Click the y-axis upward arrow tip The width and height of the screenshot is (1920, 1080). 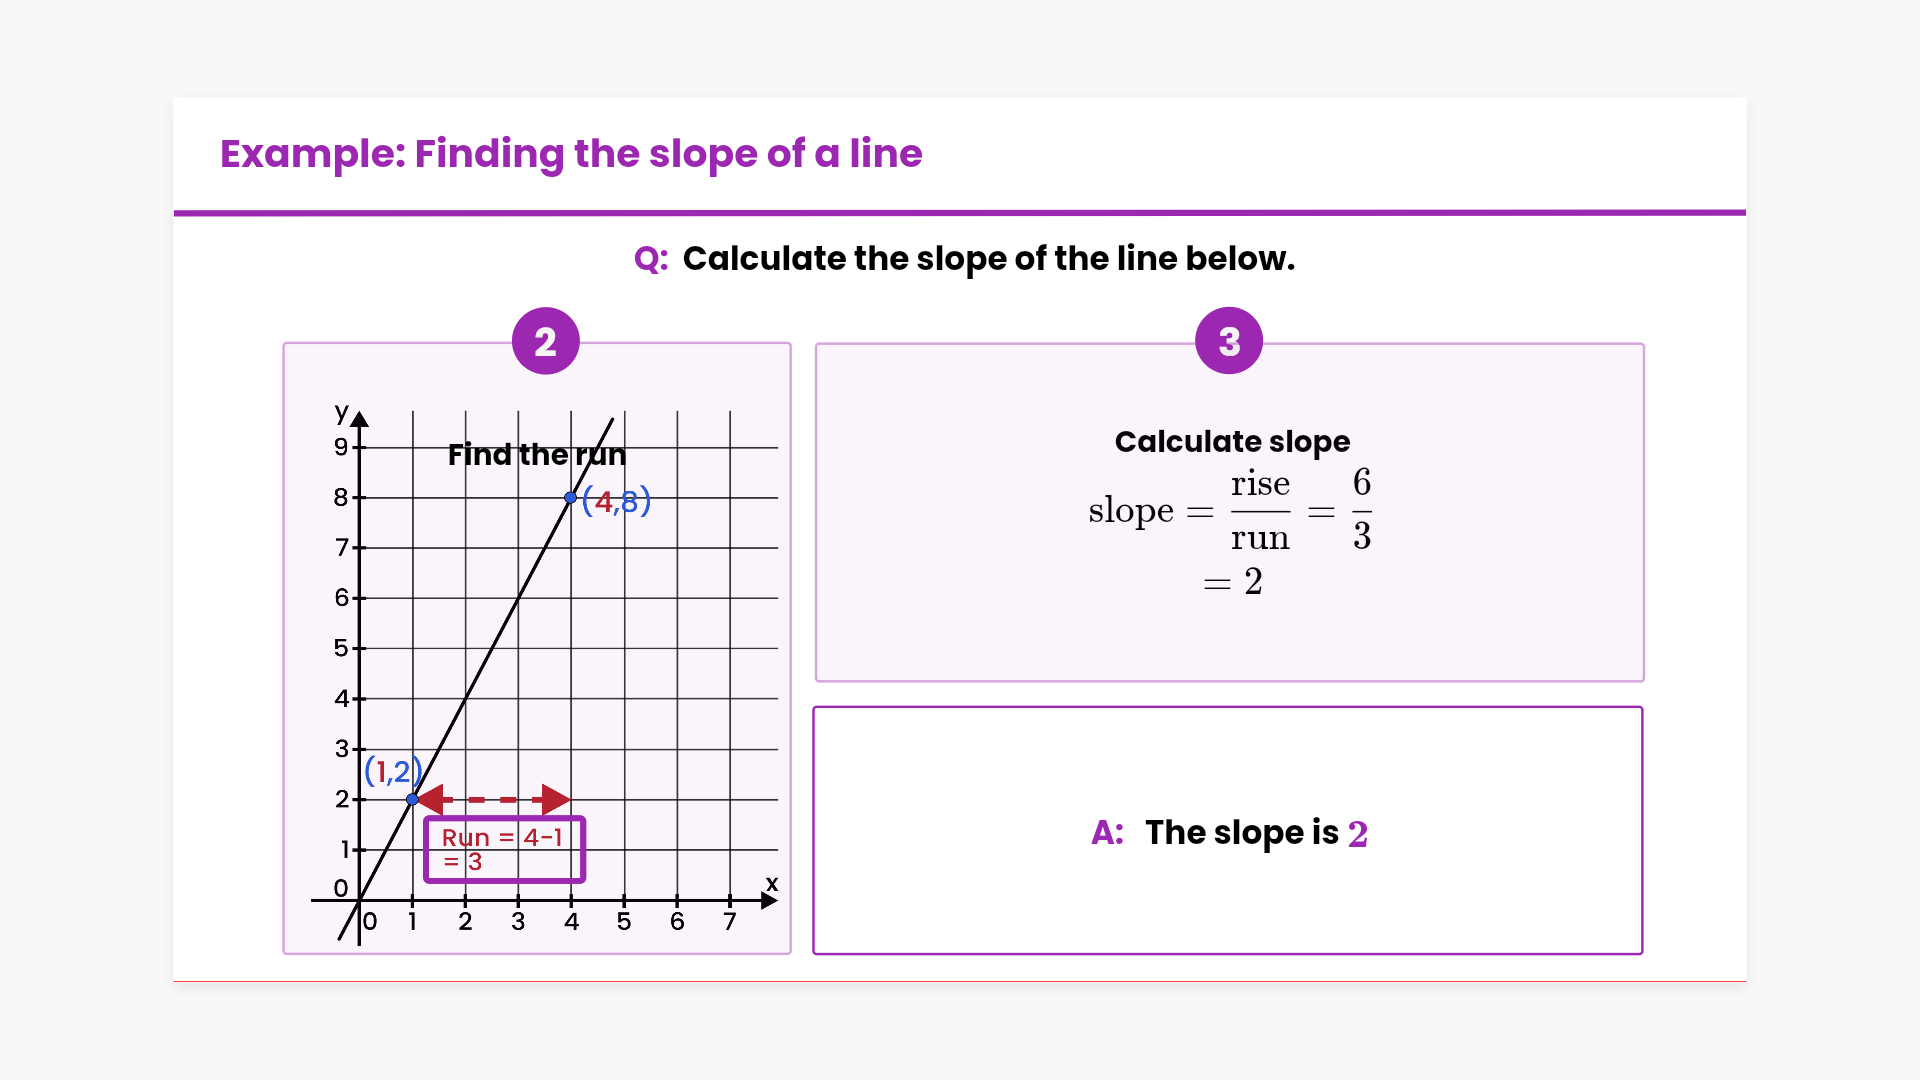pyautogui.click(x=360, y=418)
